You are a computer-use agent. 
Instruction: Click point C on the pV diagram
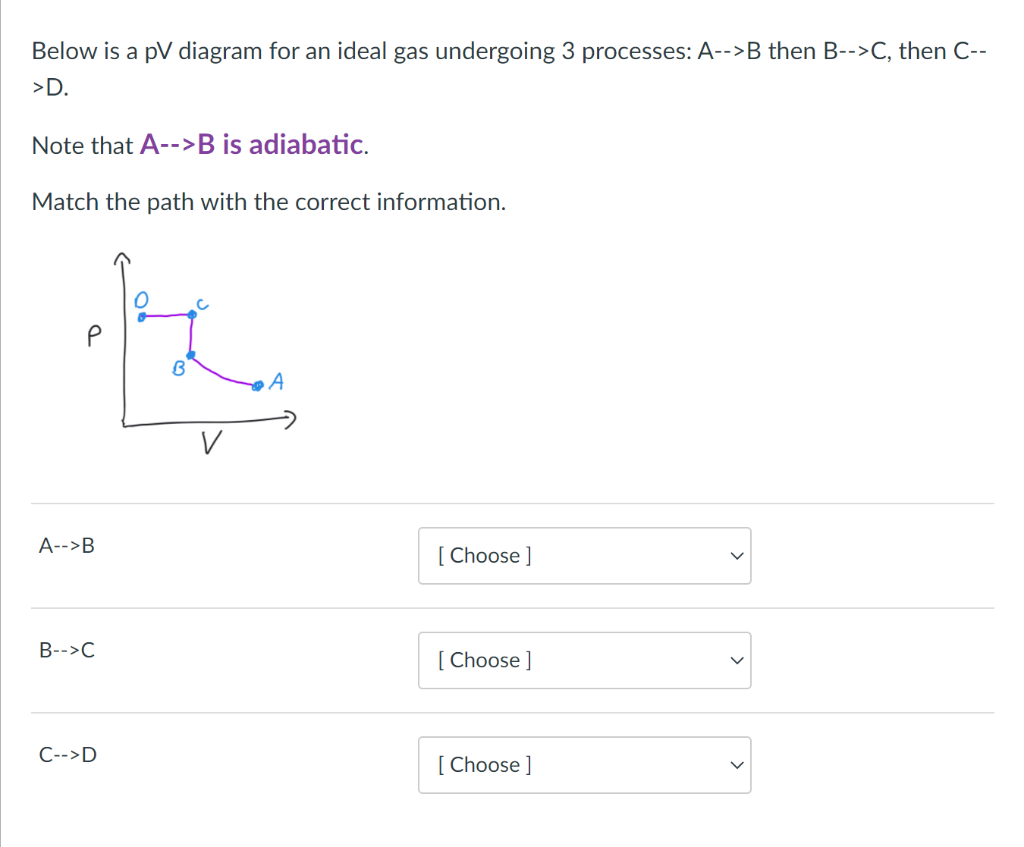192,315
